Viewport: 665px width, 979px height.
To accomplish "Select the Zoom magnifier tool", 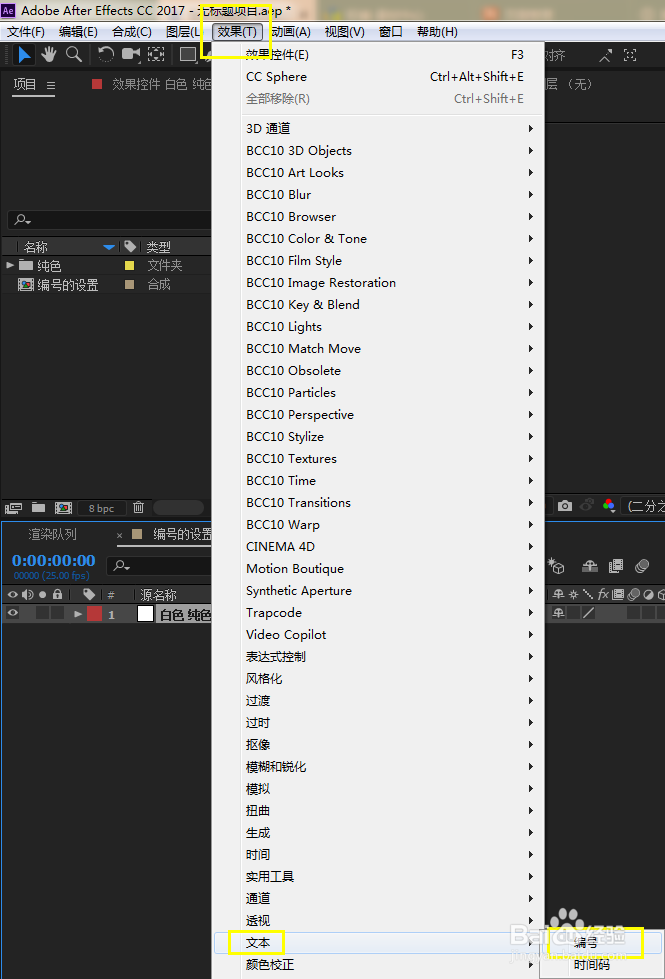I will [x=74, y=55].
